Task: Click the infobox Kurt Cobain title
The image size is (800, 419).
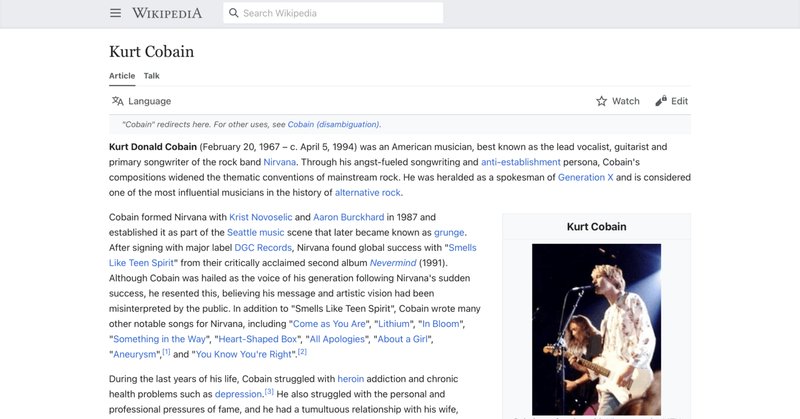Action: 596,227
